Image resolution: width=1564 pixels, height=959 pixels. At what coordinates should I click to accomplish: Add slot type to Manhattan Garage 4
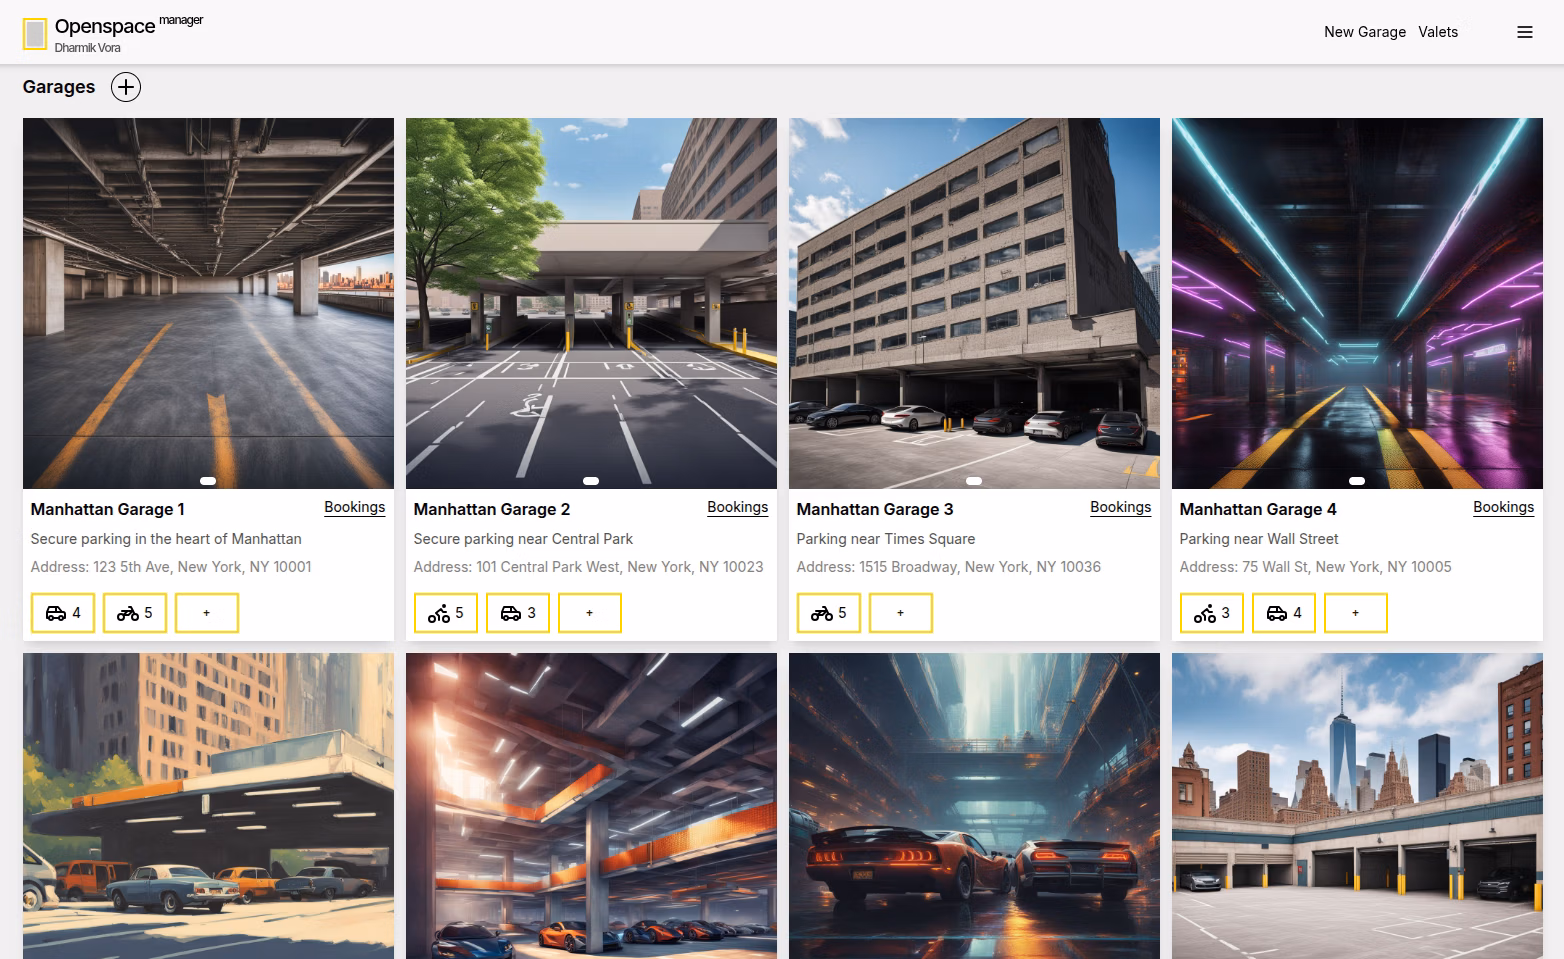1356,613
